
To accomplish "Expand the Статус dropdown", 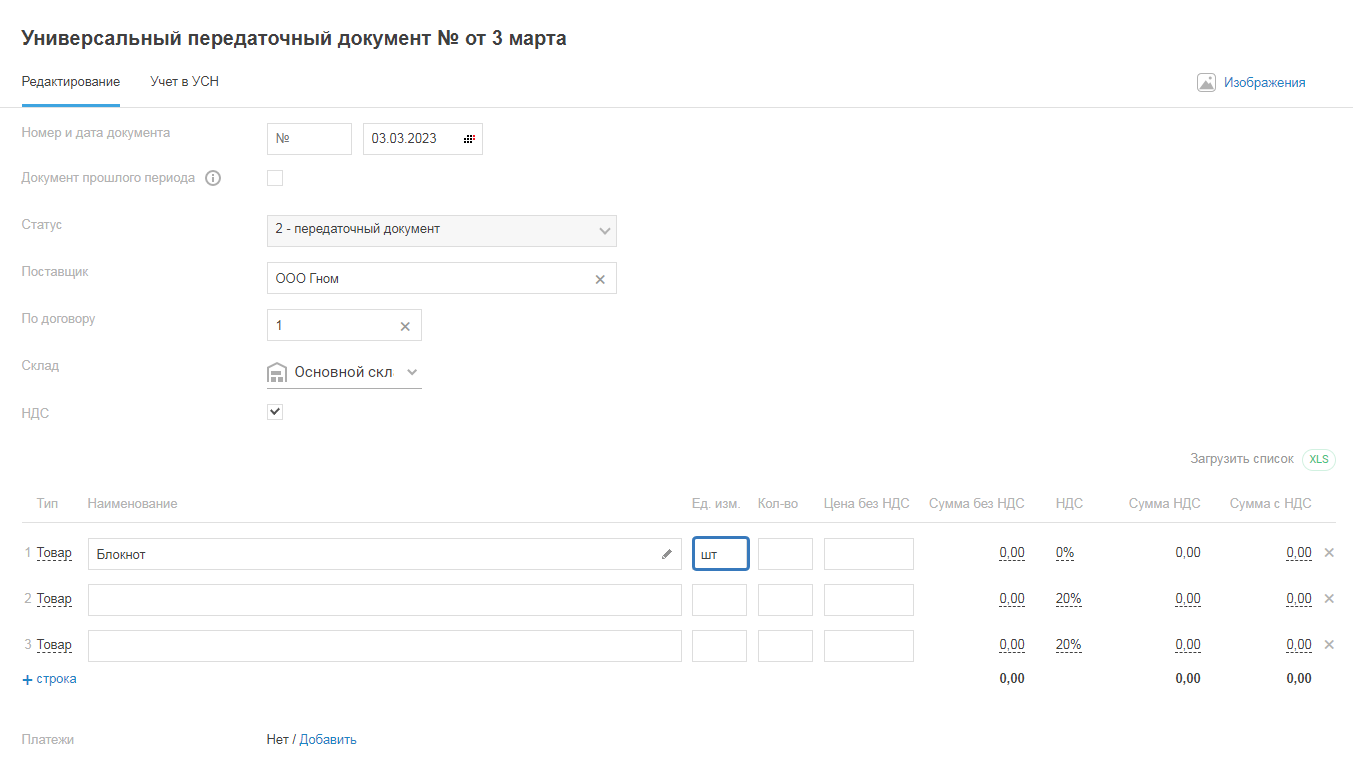I will [x=604, y=231].
